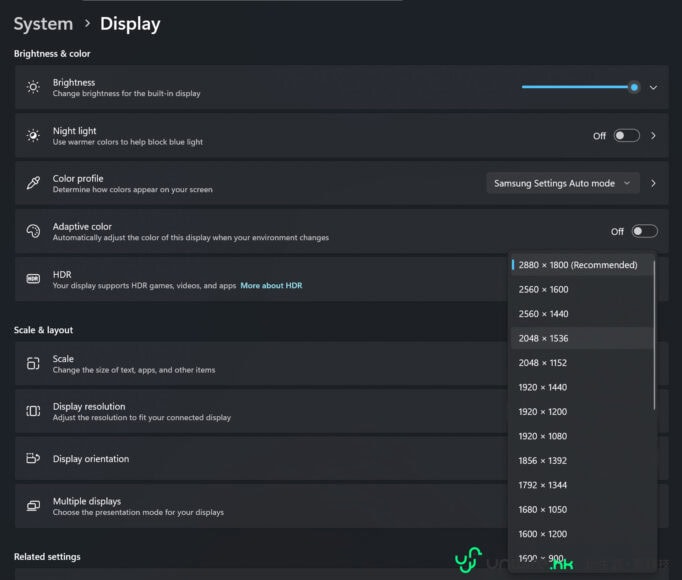
Task: Select 2048 × 1152 resolution
Action: (x=582, y=362)
